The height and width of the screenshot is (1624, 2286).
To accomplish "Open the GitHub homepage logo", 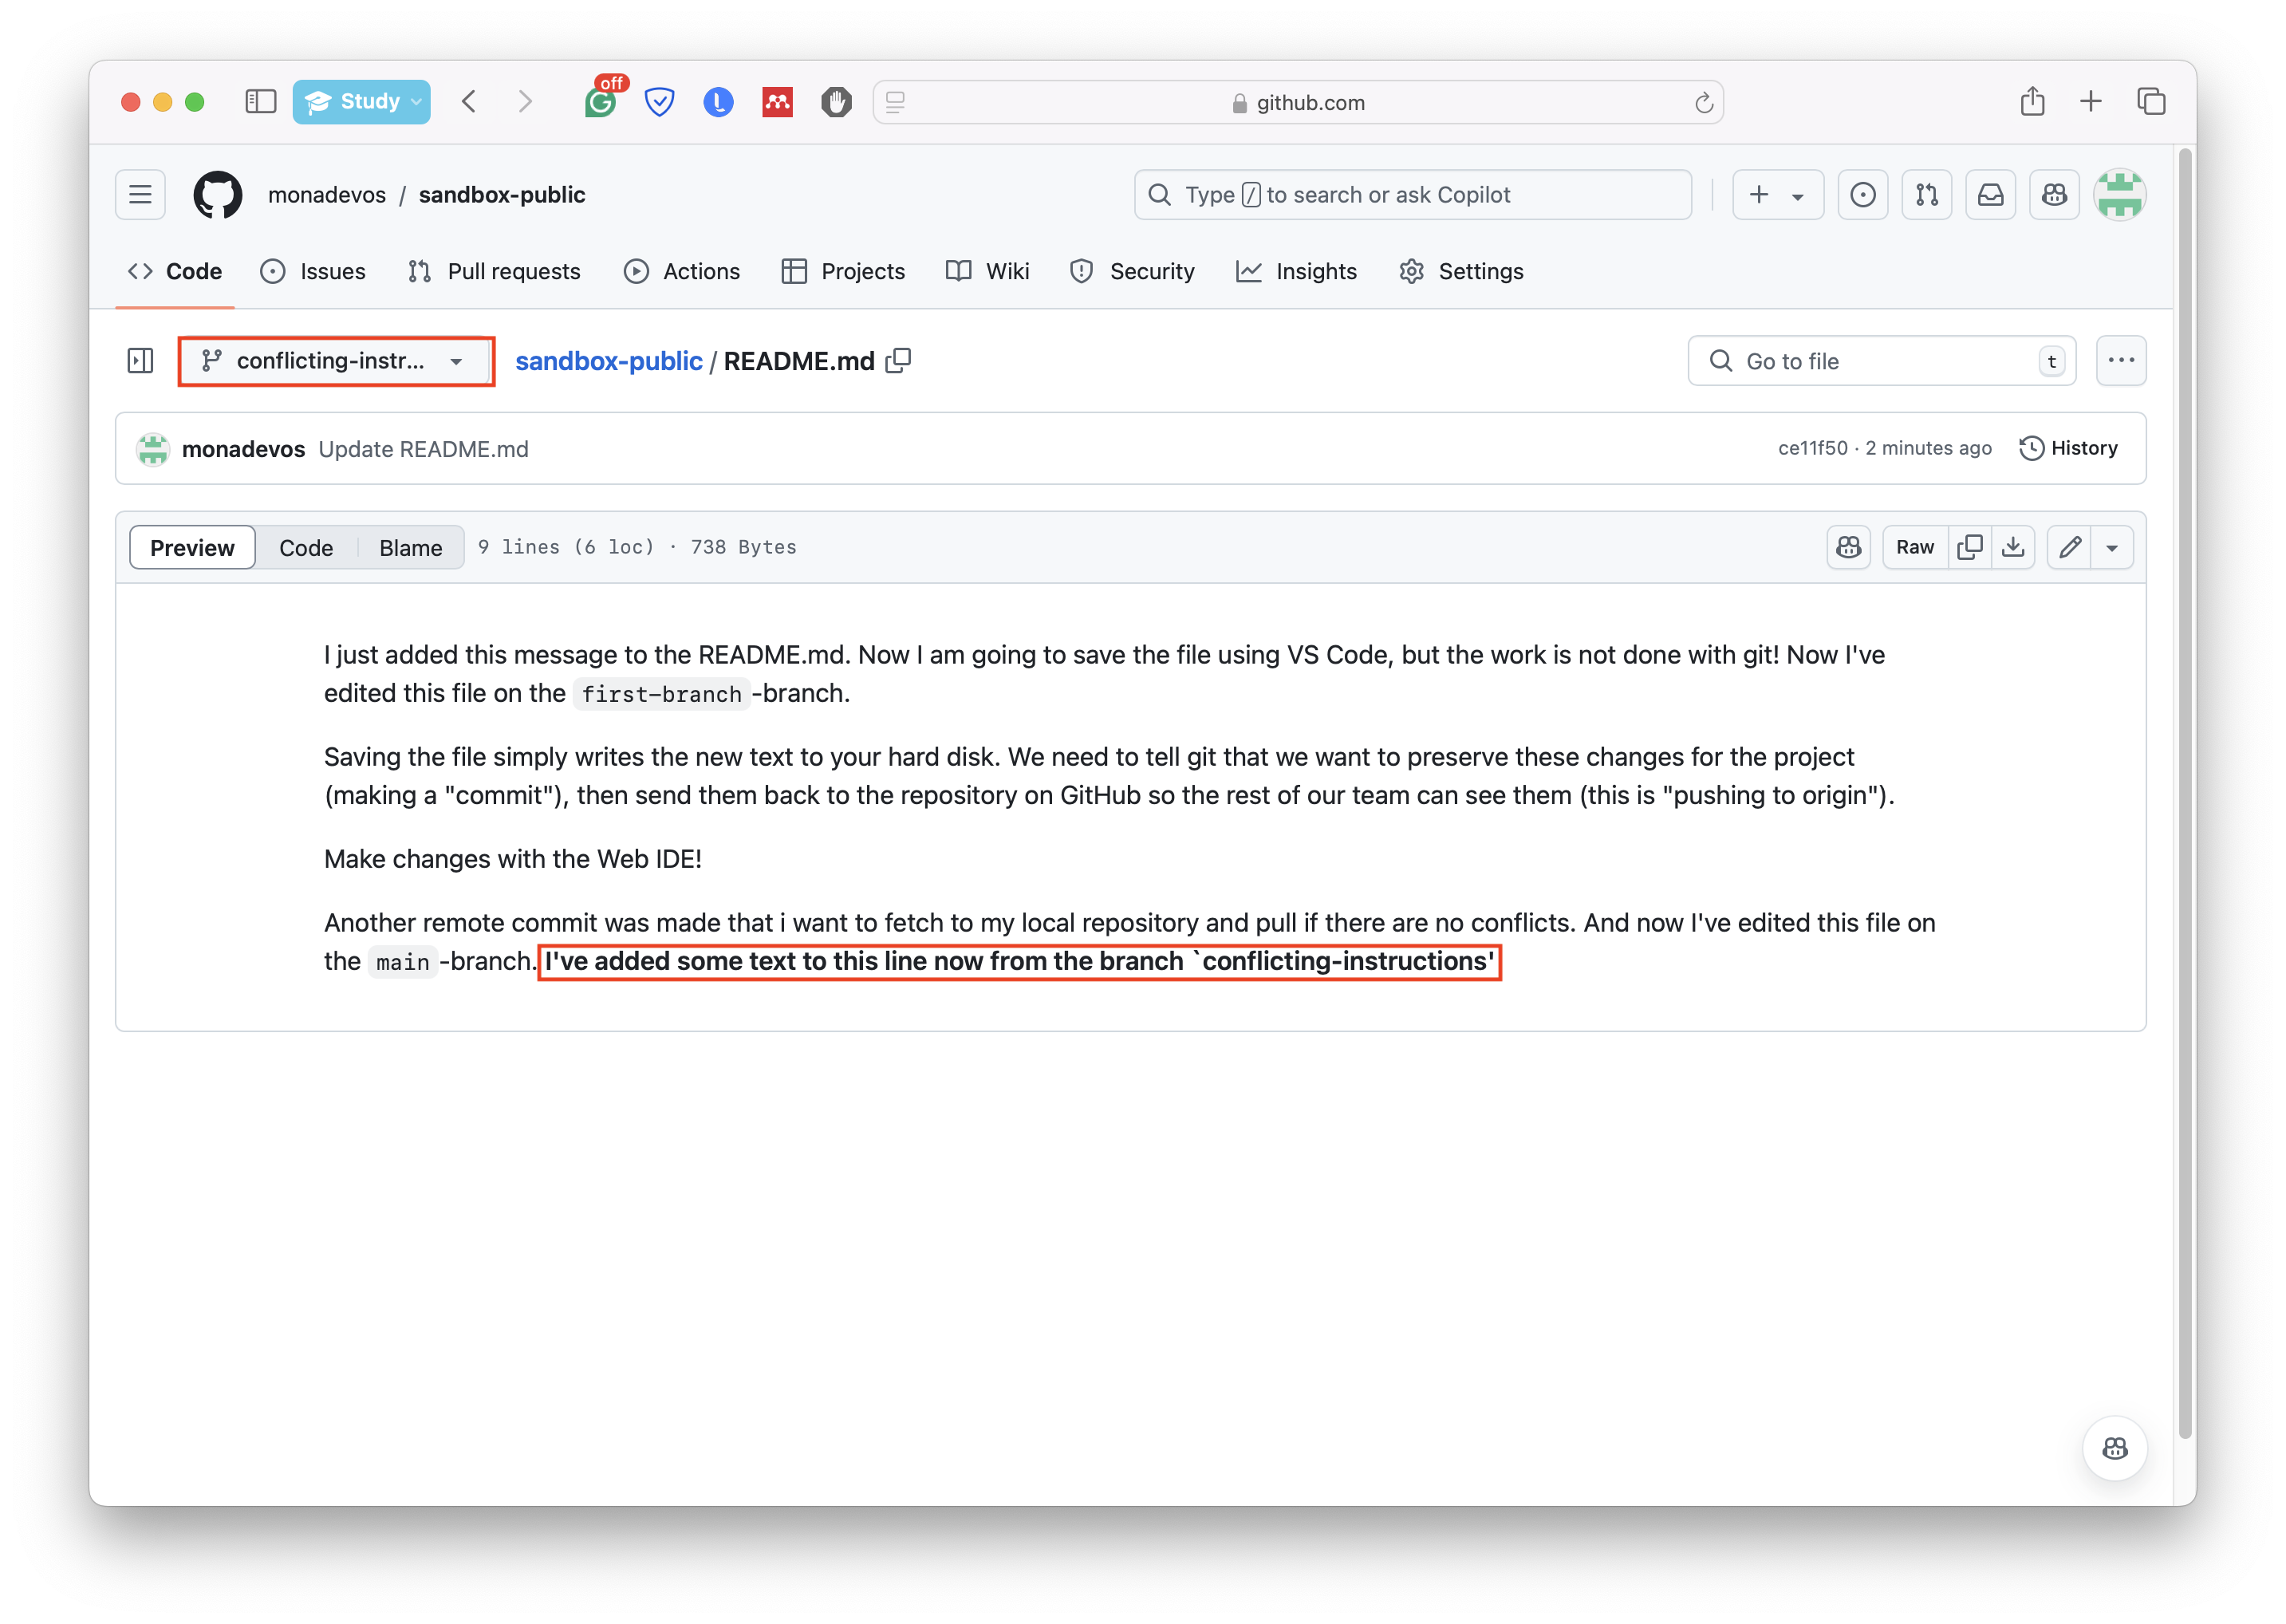I will 217,195.
